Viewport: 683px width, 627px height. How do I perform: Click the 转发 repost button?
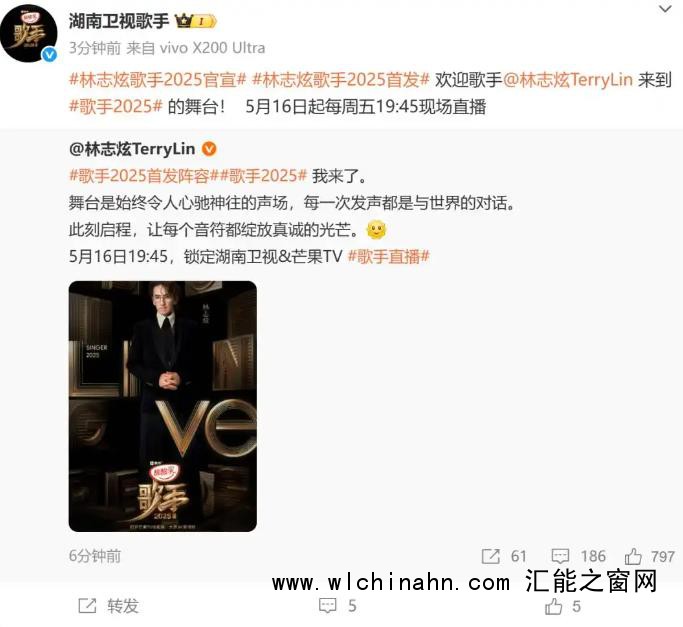pyautogui.click(x=108, y=606)
